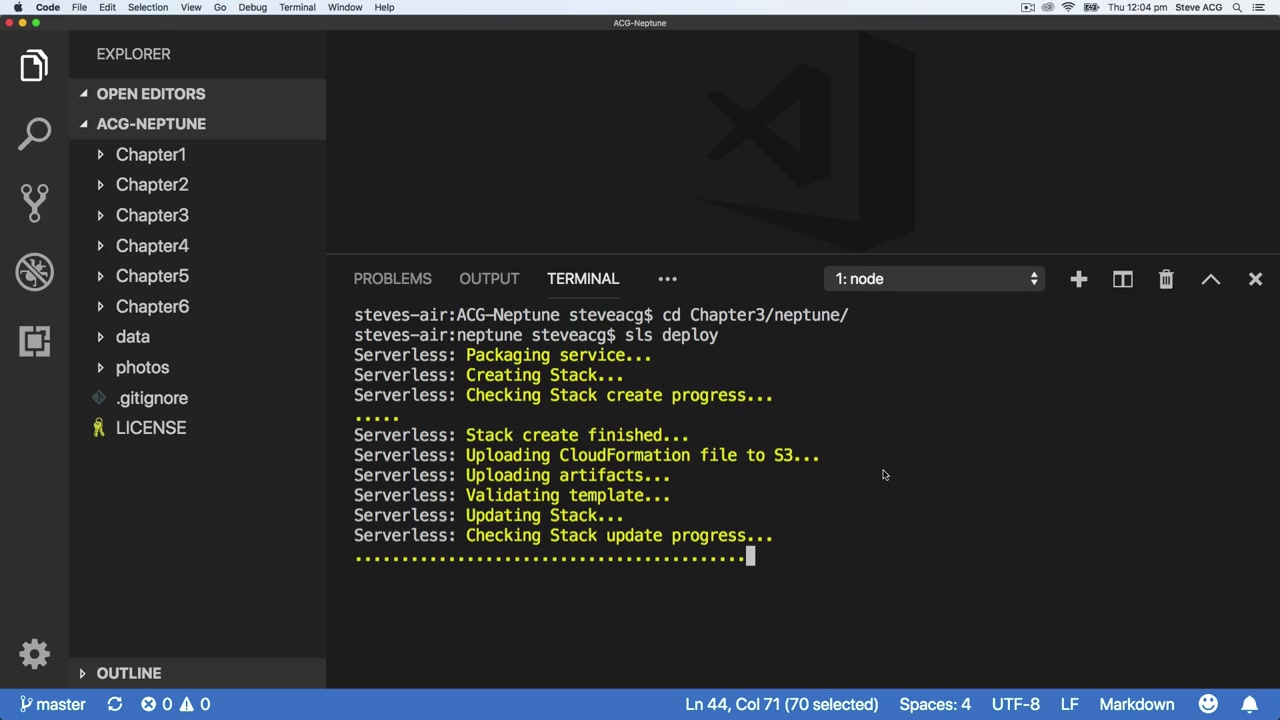The width and height of the screenshot is (1280, 720).
Task: Open the Help menu
Action: point(384,7)
